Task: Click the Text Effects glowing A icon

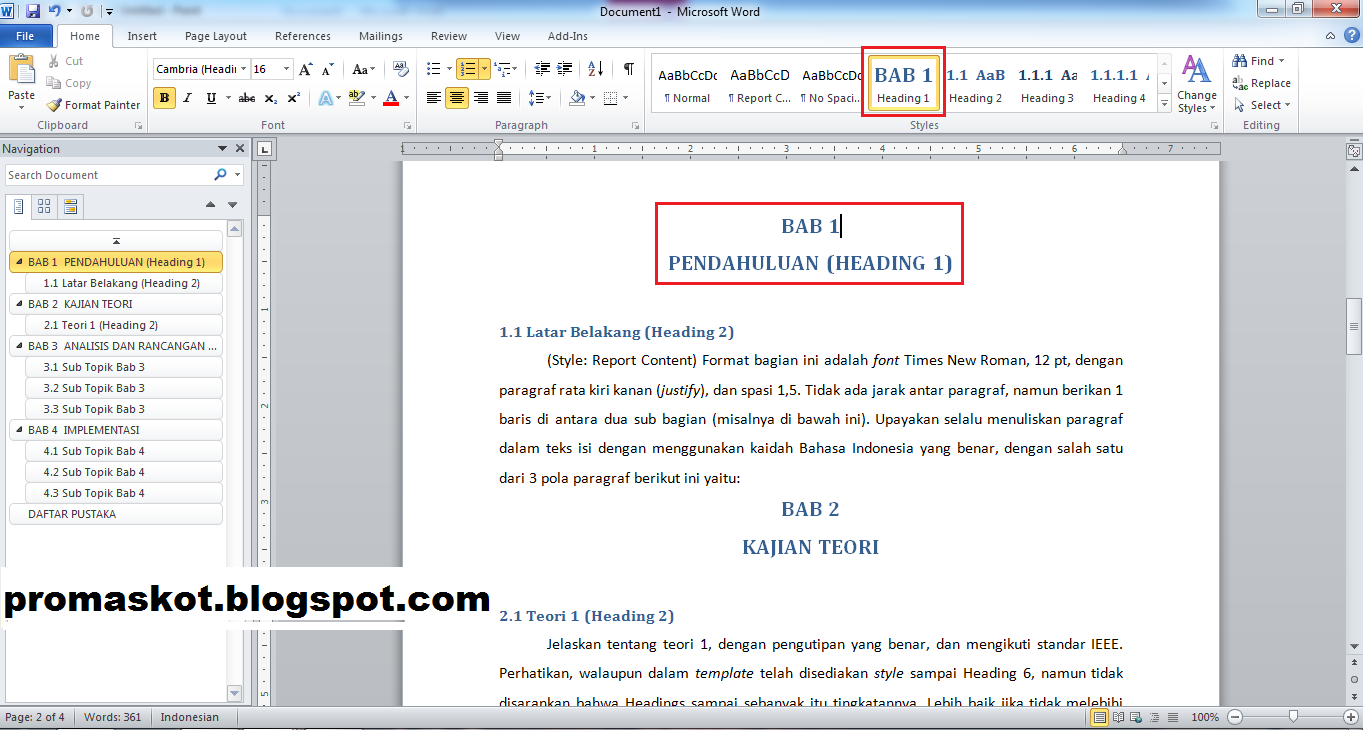Action: (x=325, y=98)
